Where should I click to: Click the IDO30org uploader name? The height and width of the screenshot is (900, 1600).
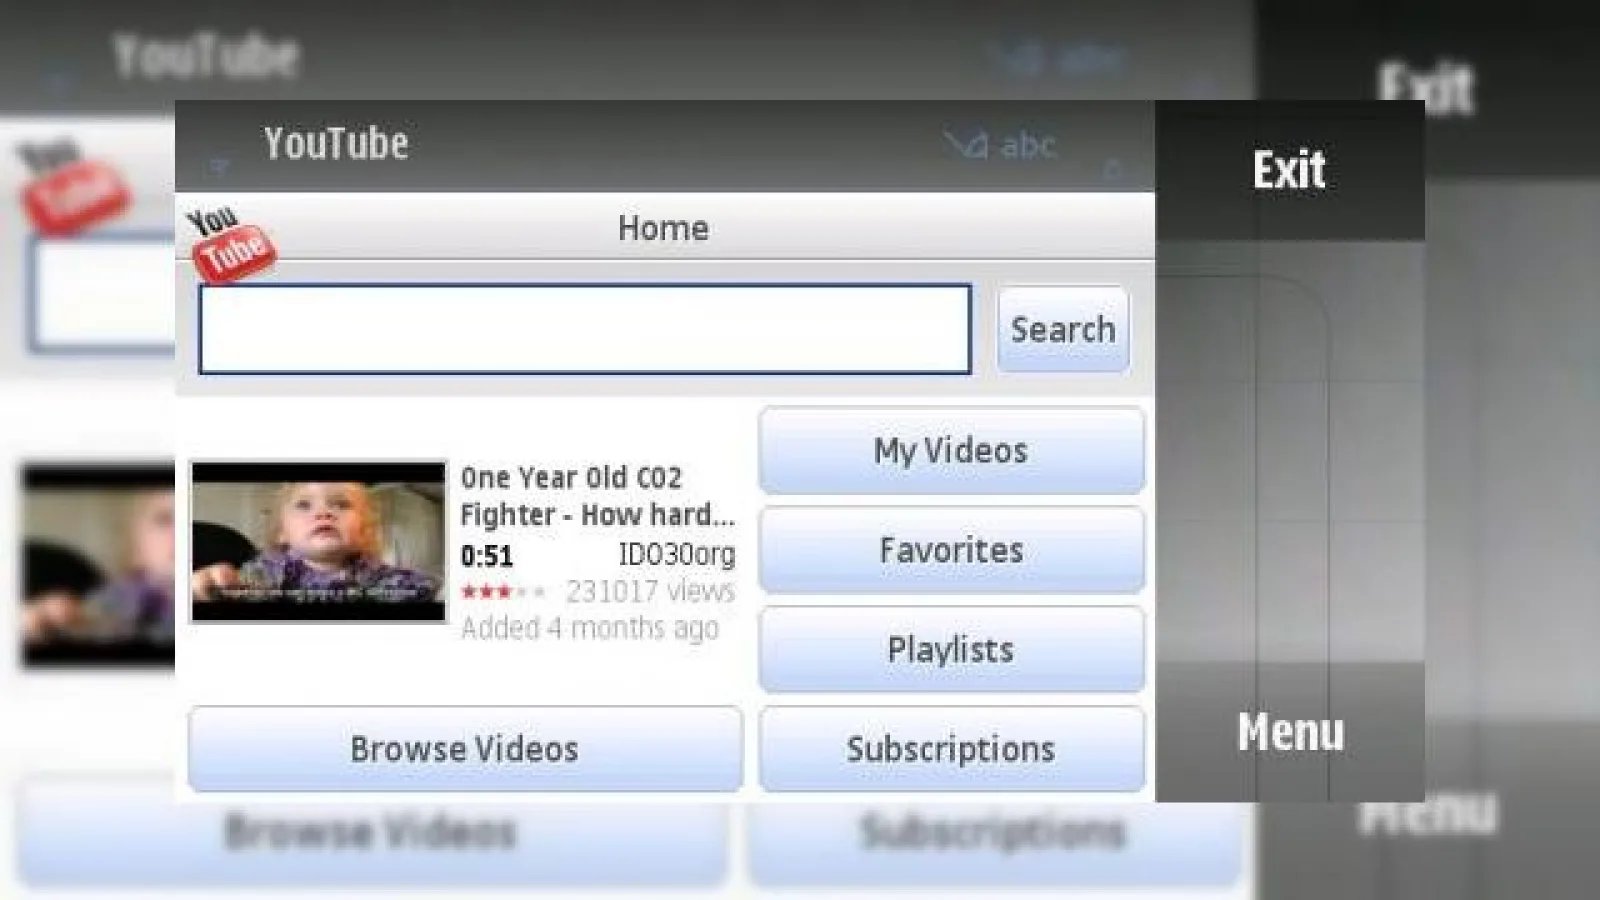tap(677, 554)
